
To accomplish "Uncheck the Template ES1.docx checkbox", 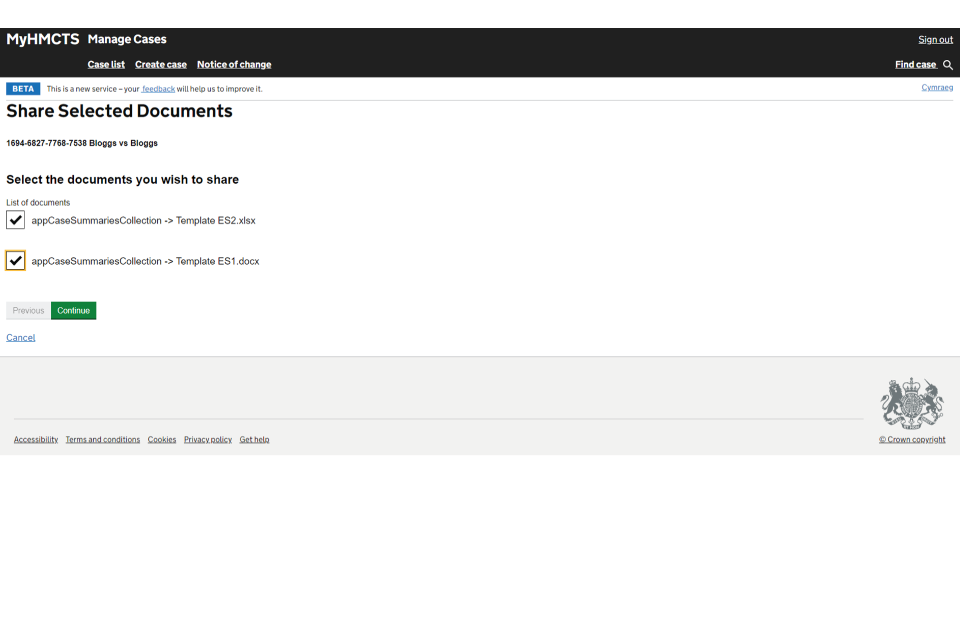I will (x=16, y=261).
